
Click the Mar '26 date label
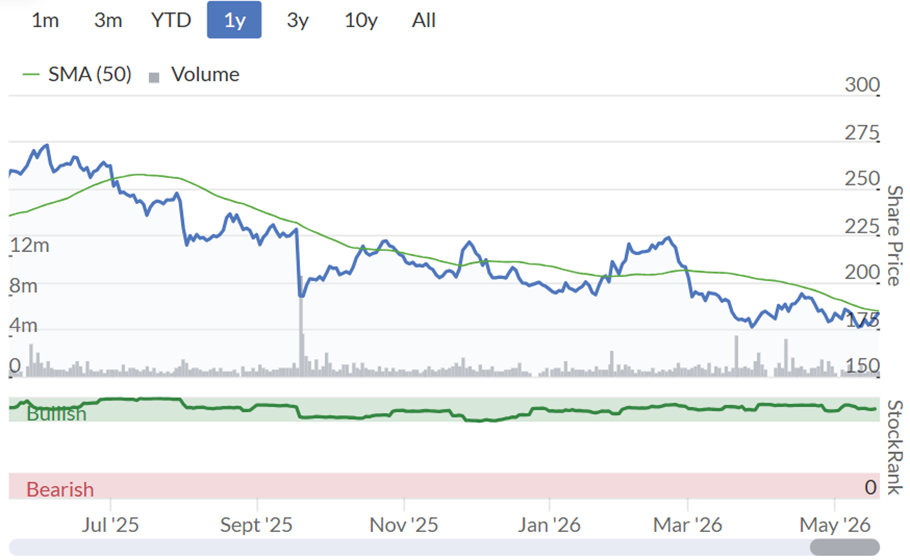(688, 525)
